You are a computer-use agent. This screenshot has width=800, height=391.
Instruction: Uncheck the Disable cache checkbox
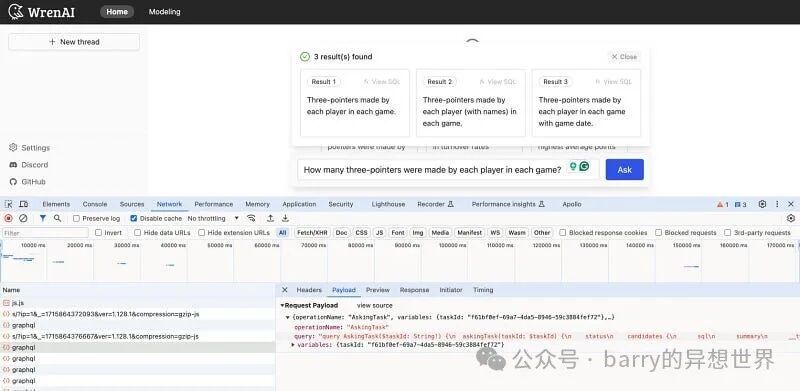[x=134, y=218]
